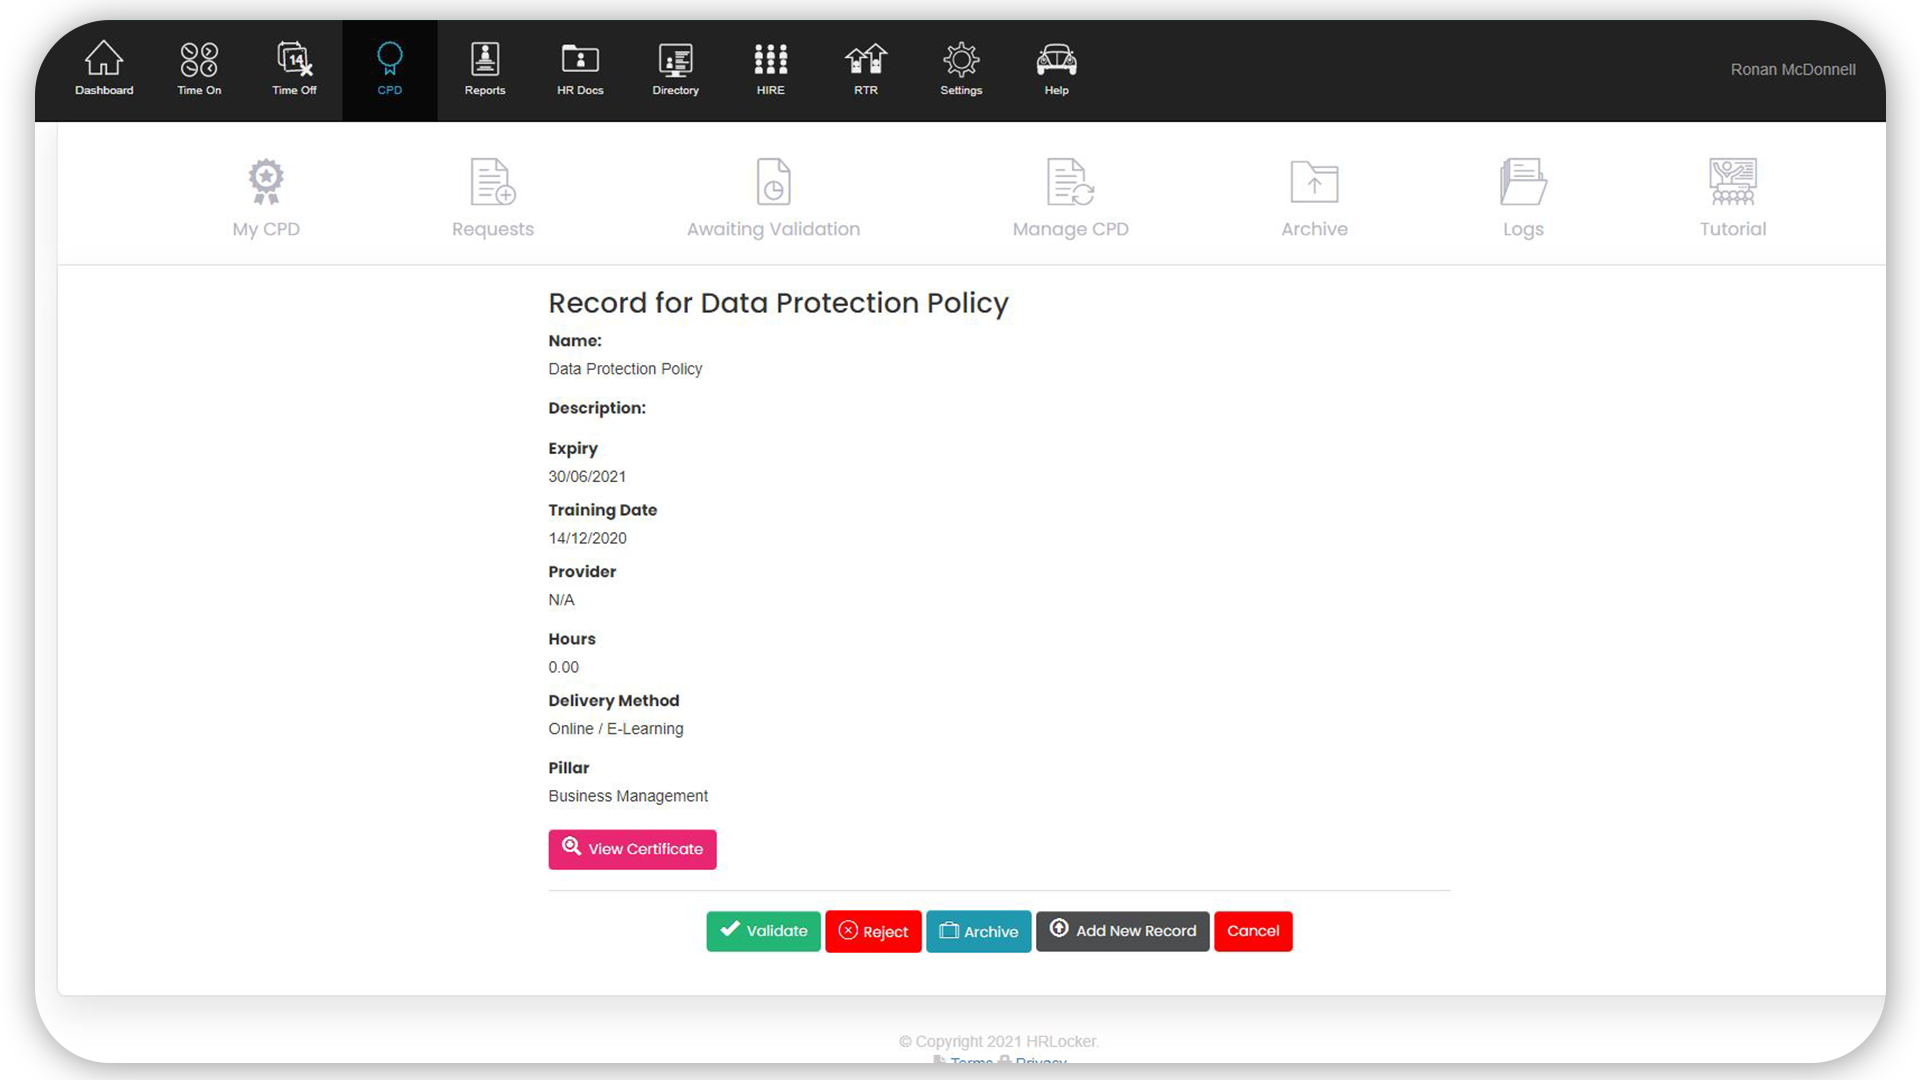Click the 'Online / E-Learning' delivery value

point(616,729)
